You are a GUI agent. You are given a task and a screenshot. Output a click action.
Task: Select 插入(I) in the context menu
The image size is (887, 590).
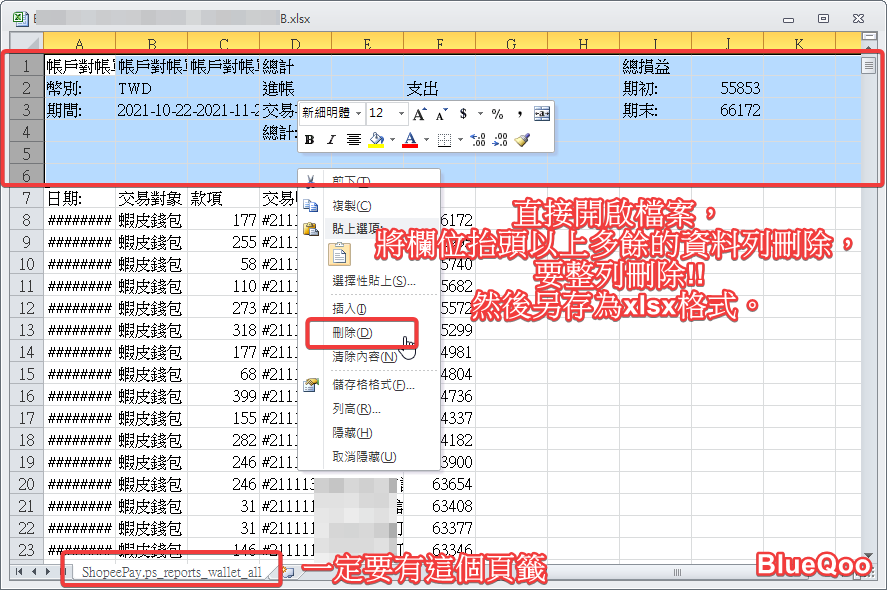click(349, 309)
